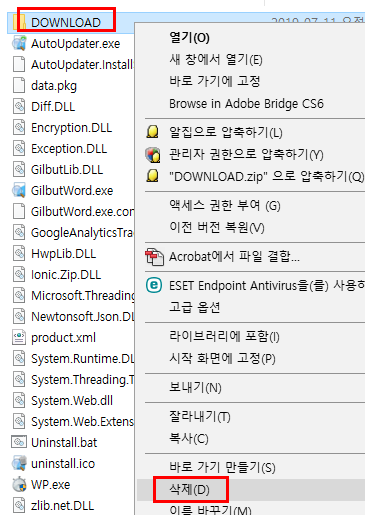Click the shield icon beside 관리자 권한으로 압축하기
The height and width of the screenshot is (515, 365).
click(153, 155)
